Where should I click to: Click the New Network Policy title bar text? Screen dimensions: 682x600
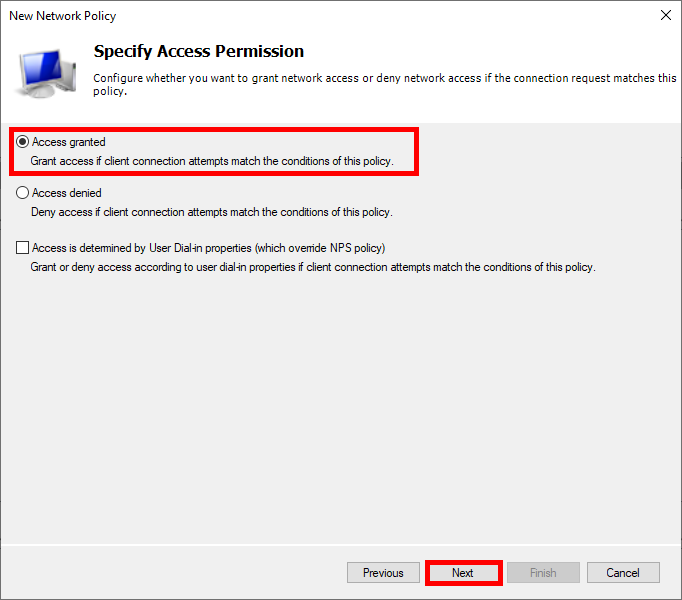[x=62, y=16]
